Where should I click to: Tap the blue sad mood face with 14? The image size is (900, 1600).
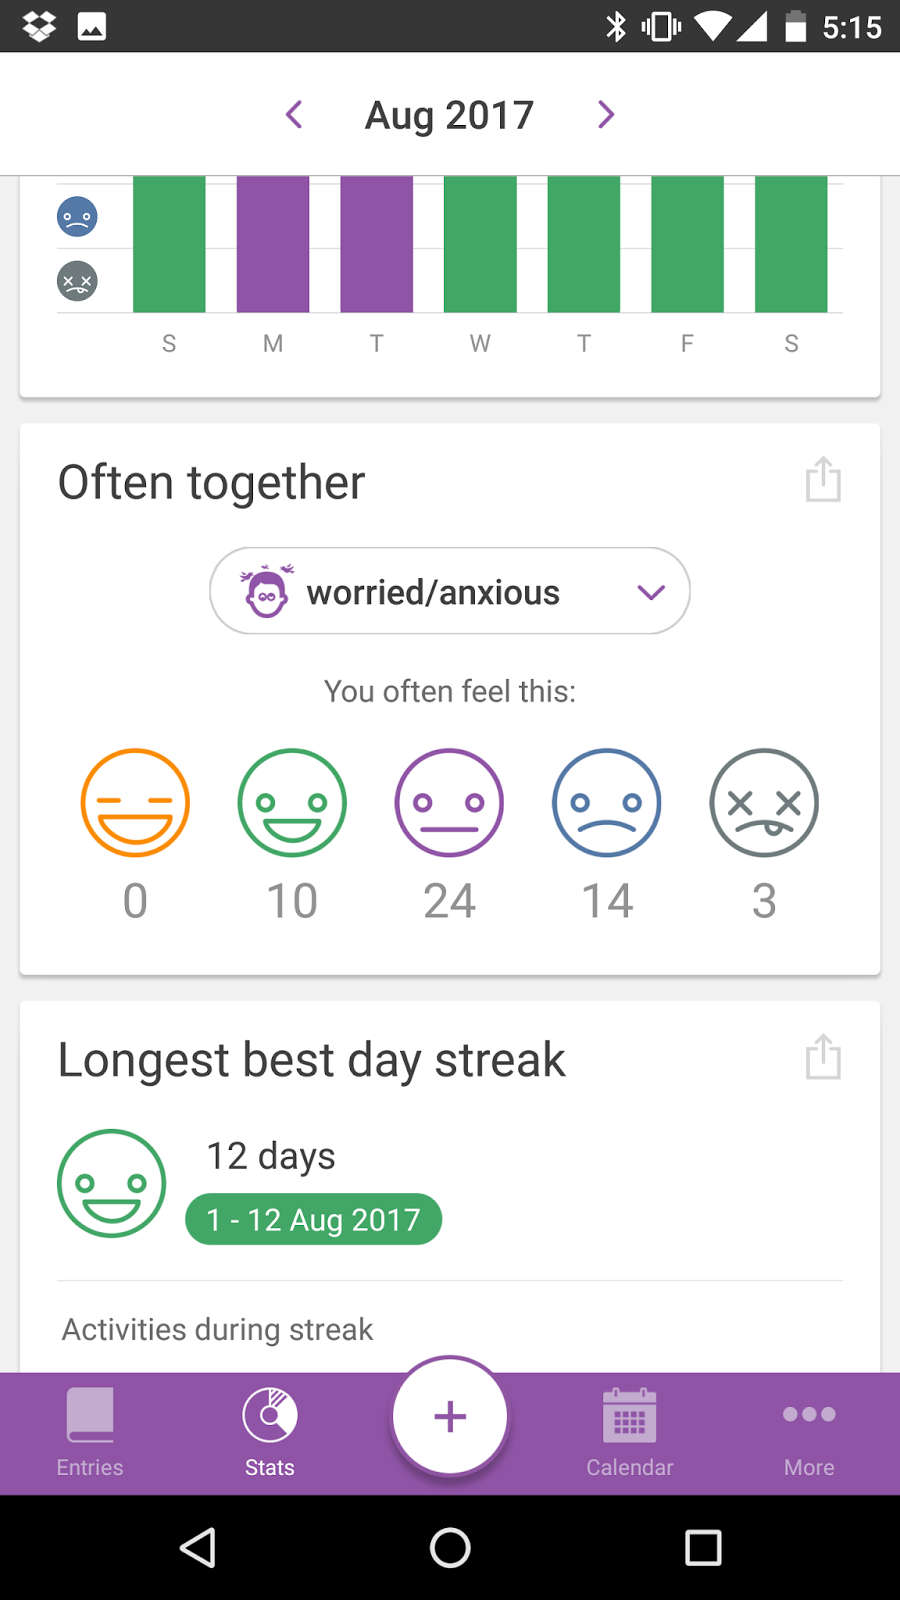point(607,803)
